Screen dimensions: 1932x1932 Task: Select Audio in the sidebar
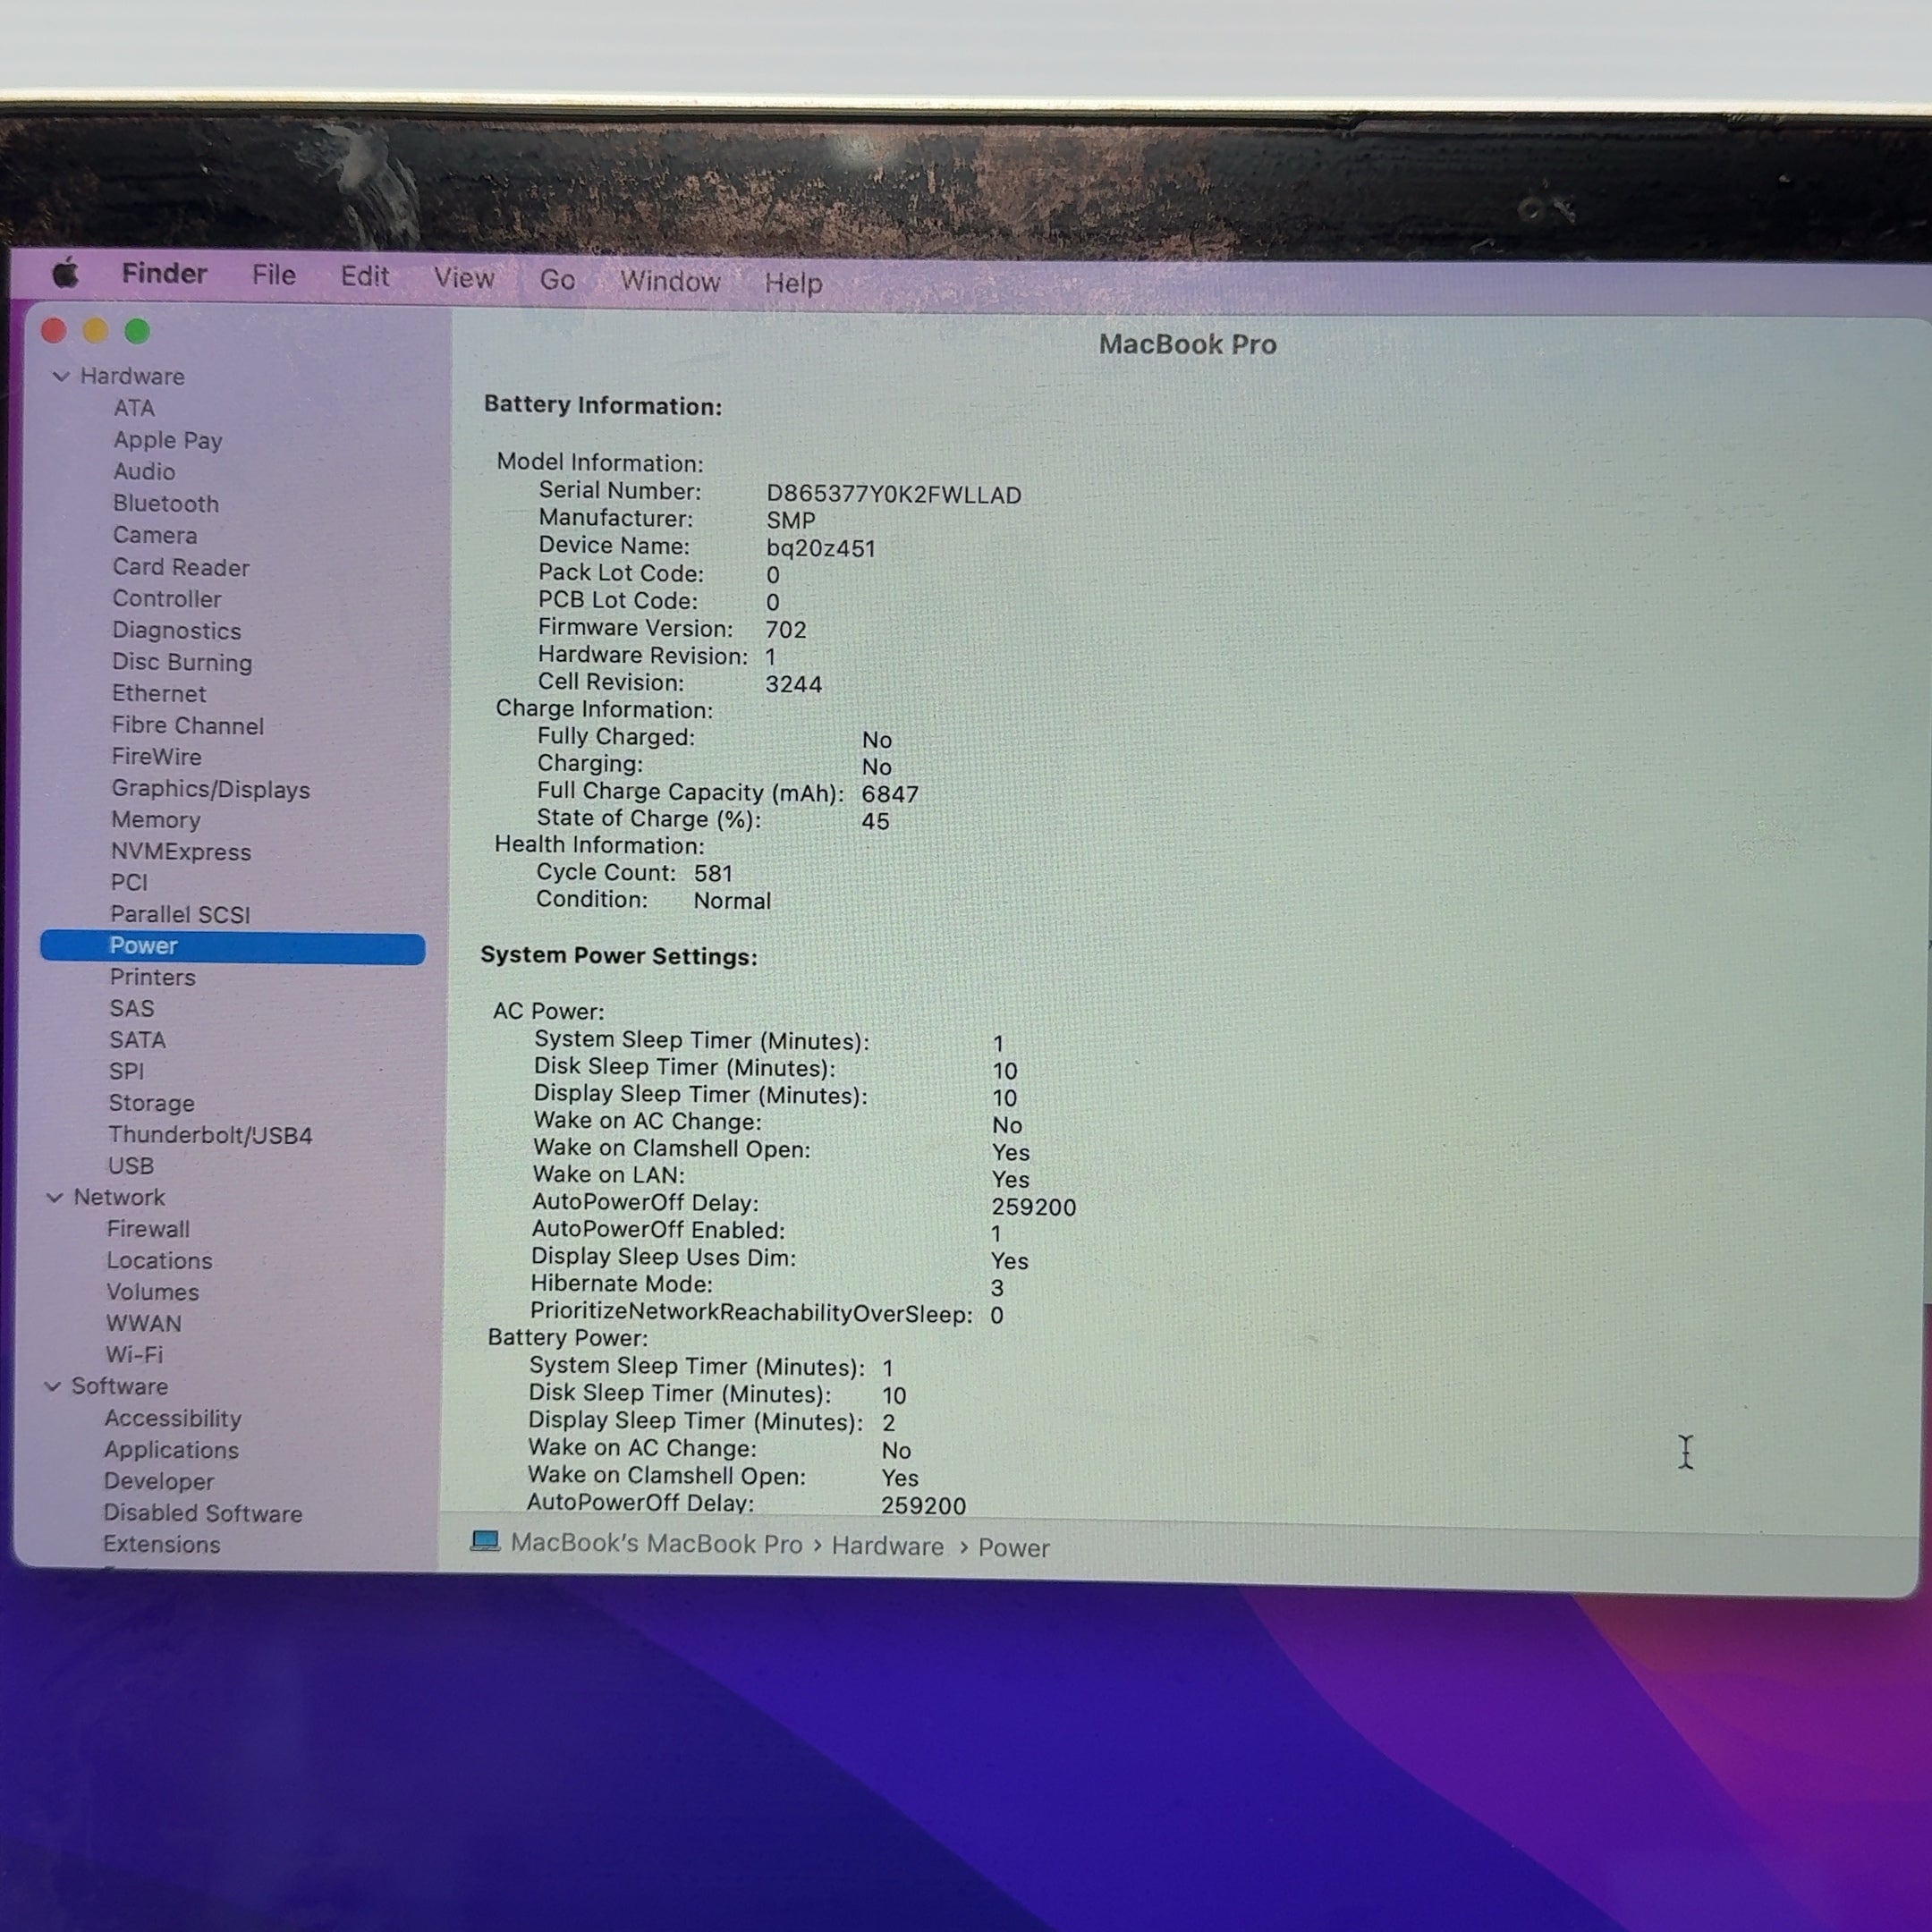(x=144, y=471)
